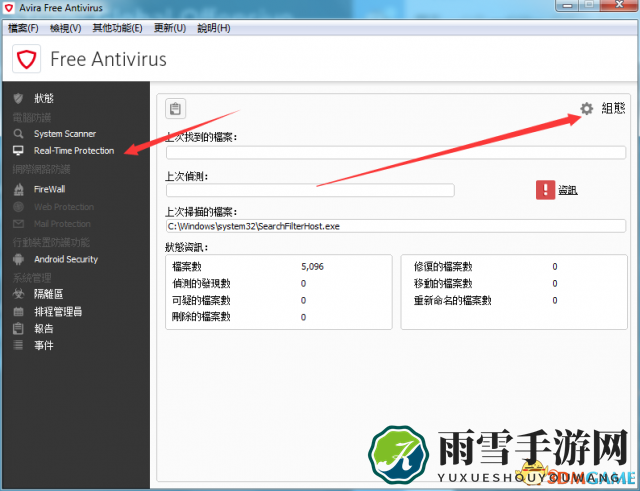Open the 檢視(V) menu

(65, 28)
